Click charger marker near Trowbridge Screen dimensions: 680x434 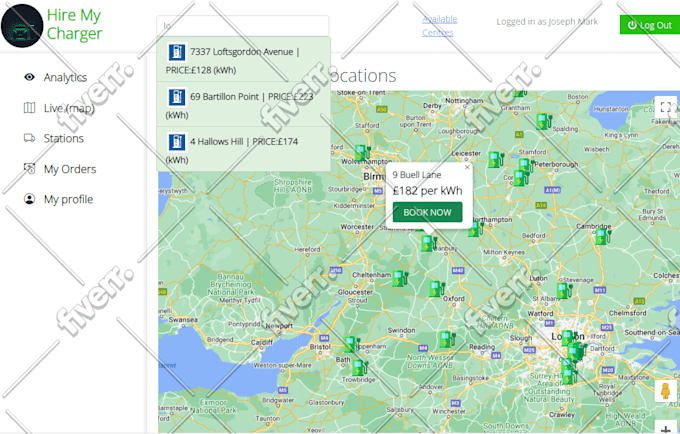pyautogui.click(x=360, y=368)
